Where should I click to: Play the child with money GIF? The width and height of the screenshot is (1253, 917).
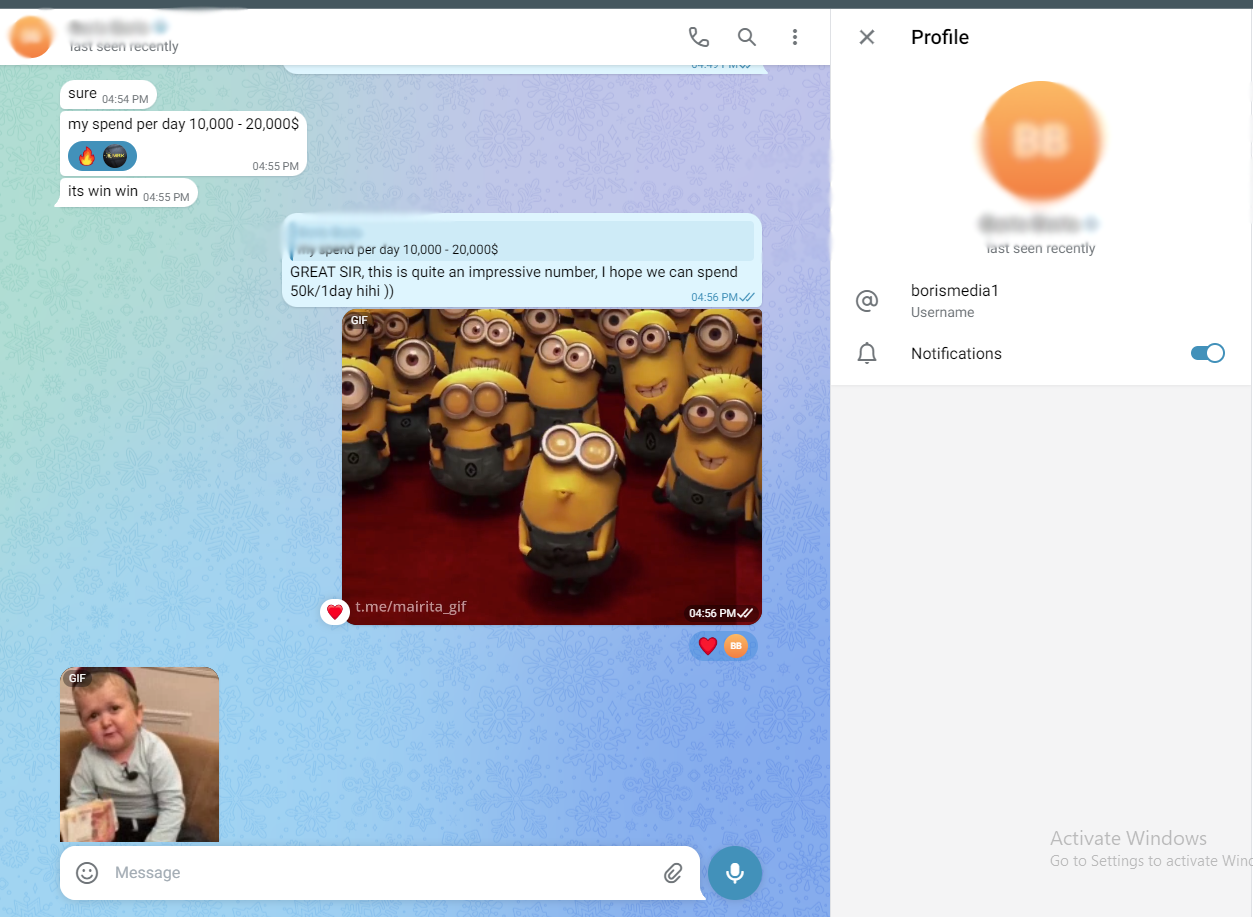(x=139, y=755)
